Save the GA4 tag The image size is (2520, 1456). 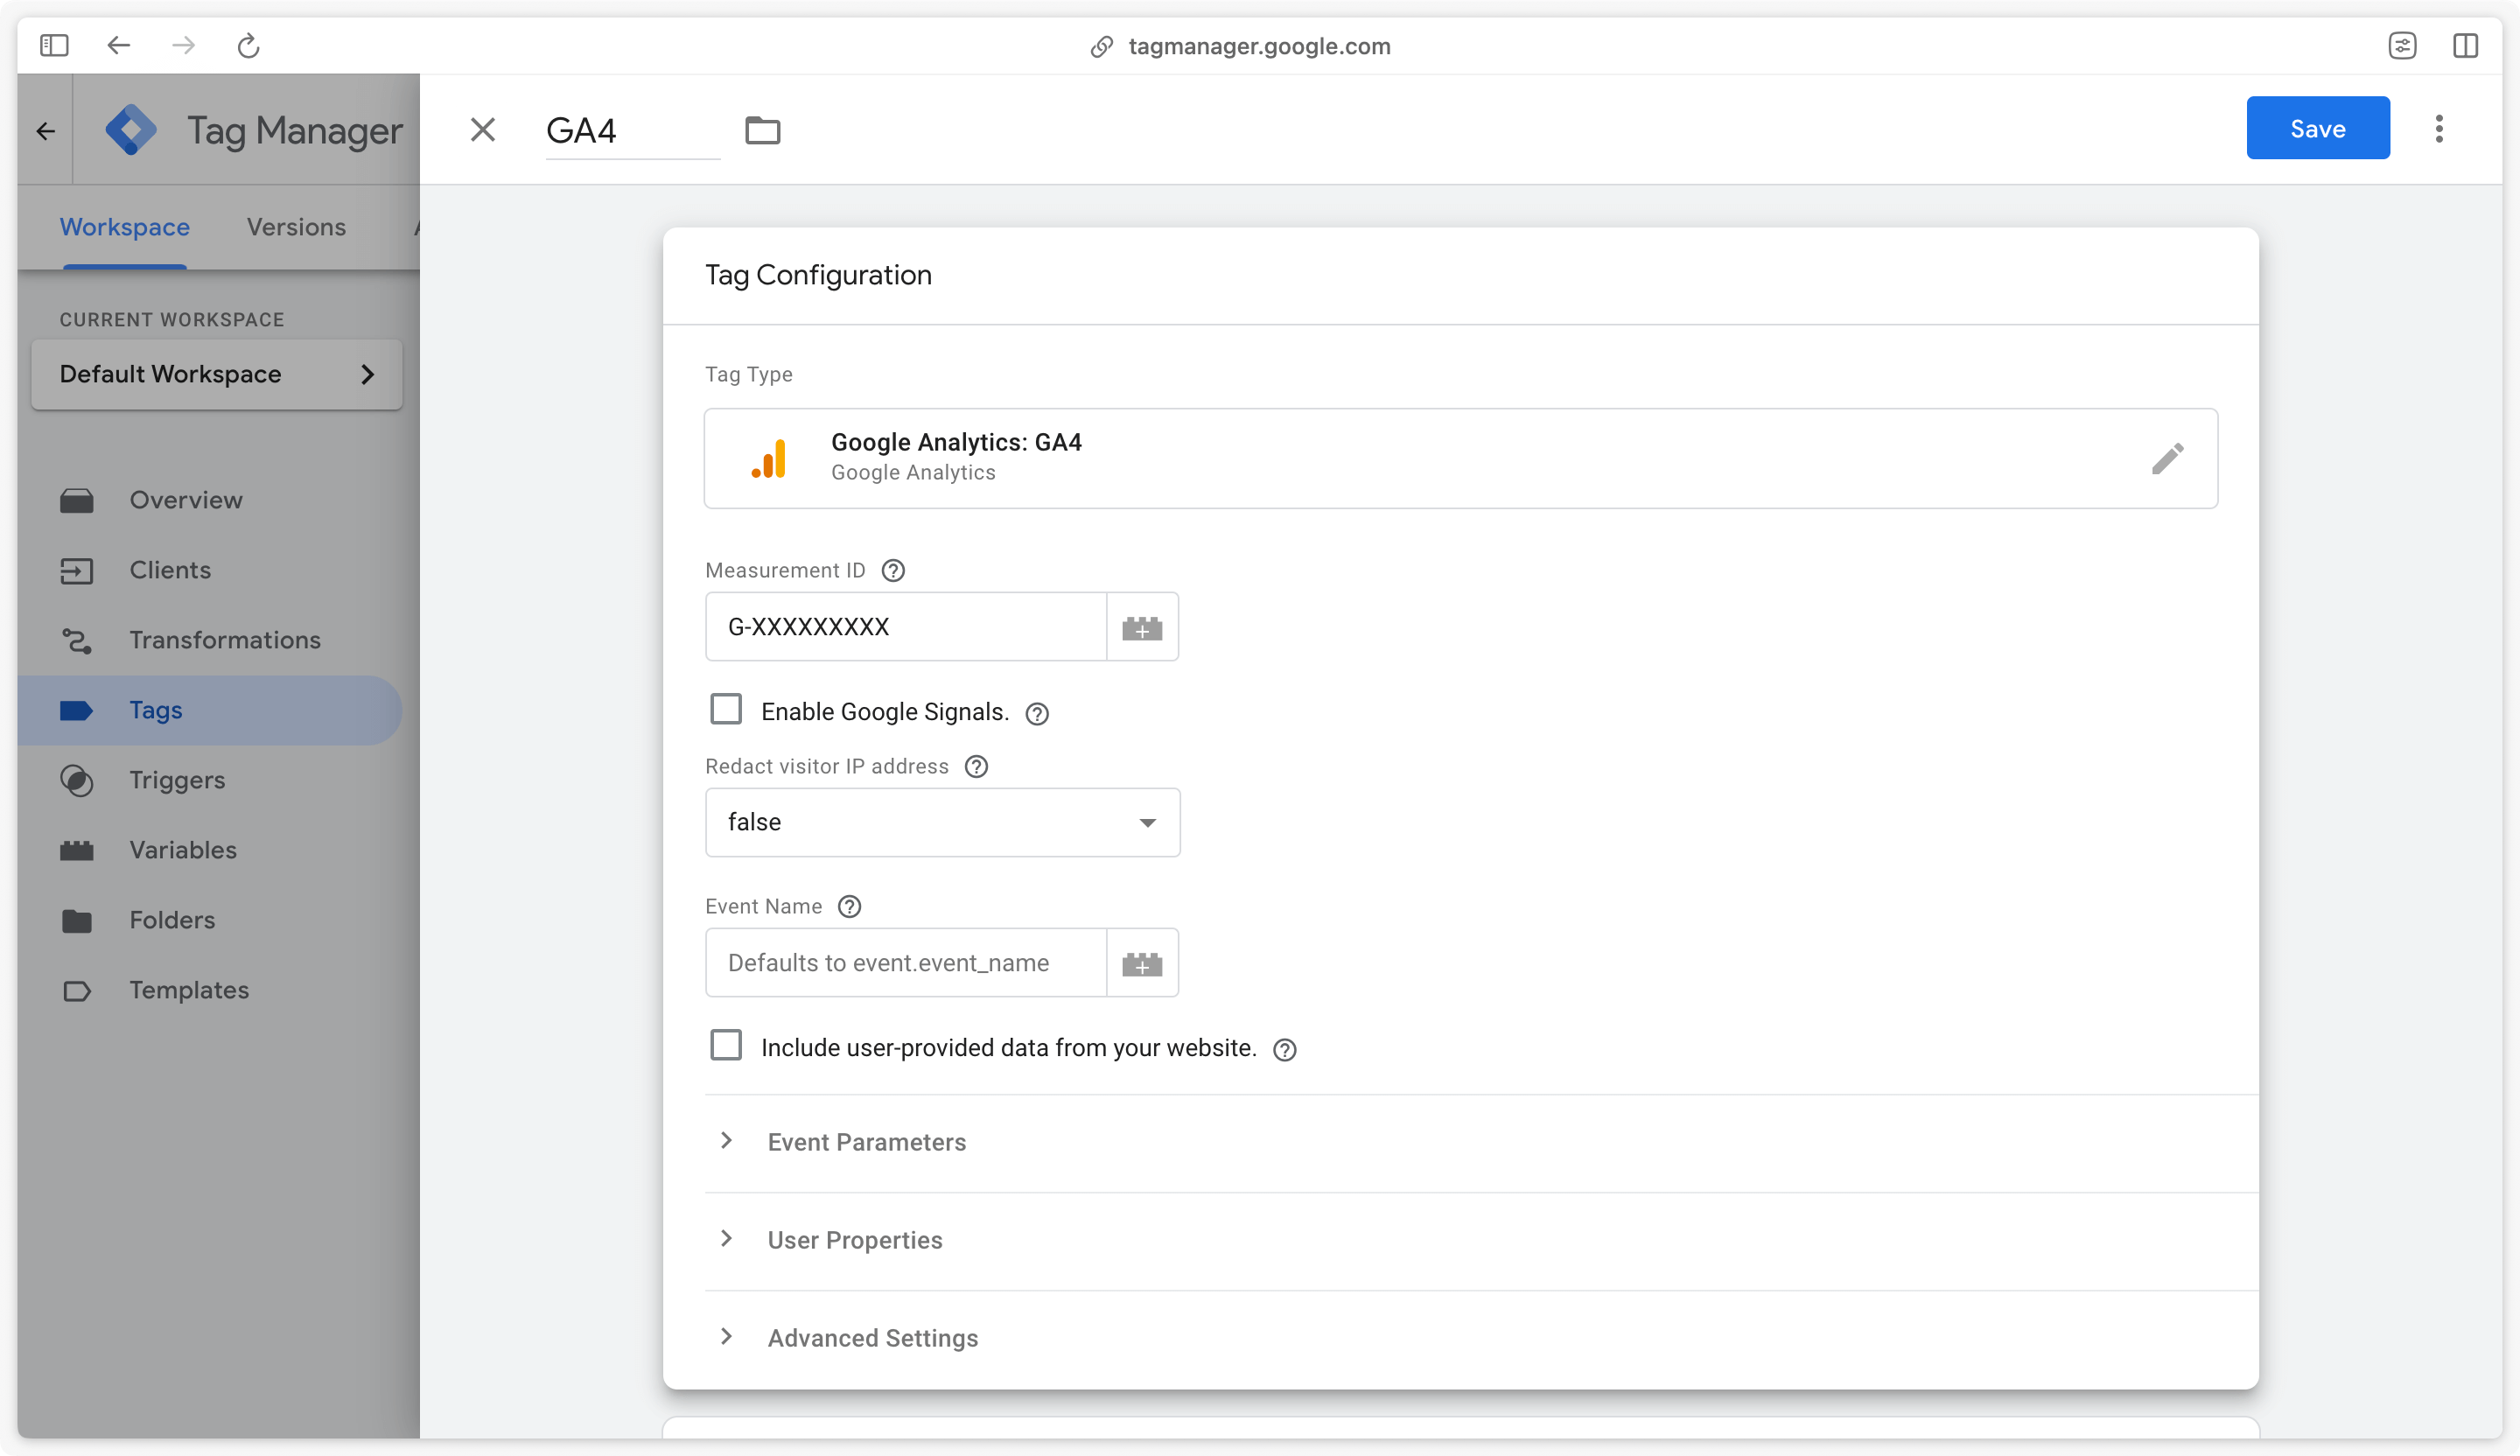click(2317, 128)
